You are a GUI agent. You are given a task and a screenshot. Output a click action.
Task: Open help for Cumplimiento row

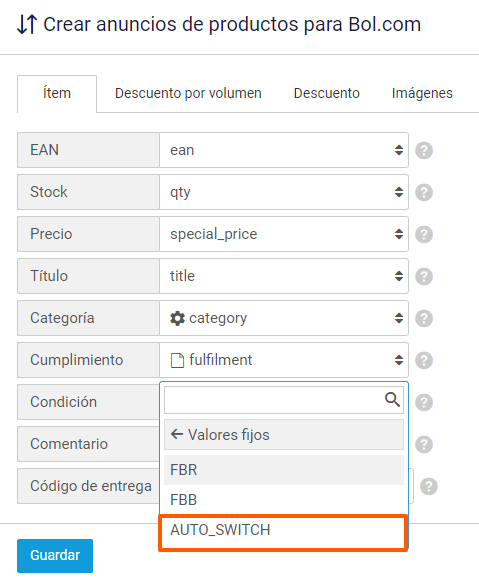coord(424,361)
